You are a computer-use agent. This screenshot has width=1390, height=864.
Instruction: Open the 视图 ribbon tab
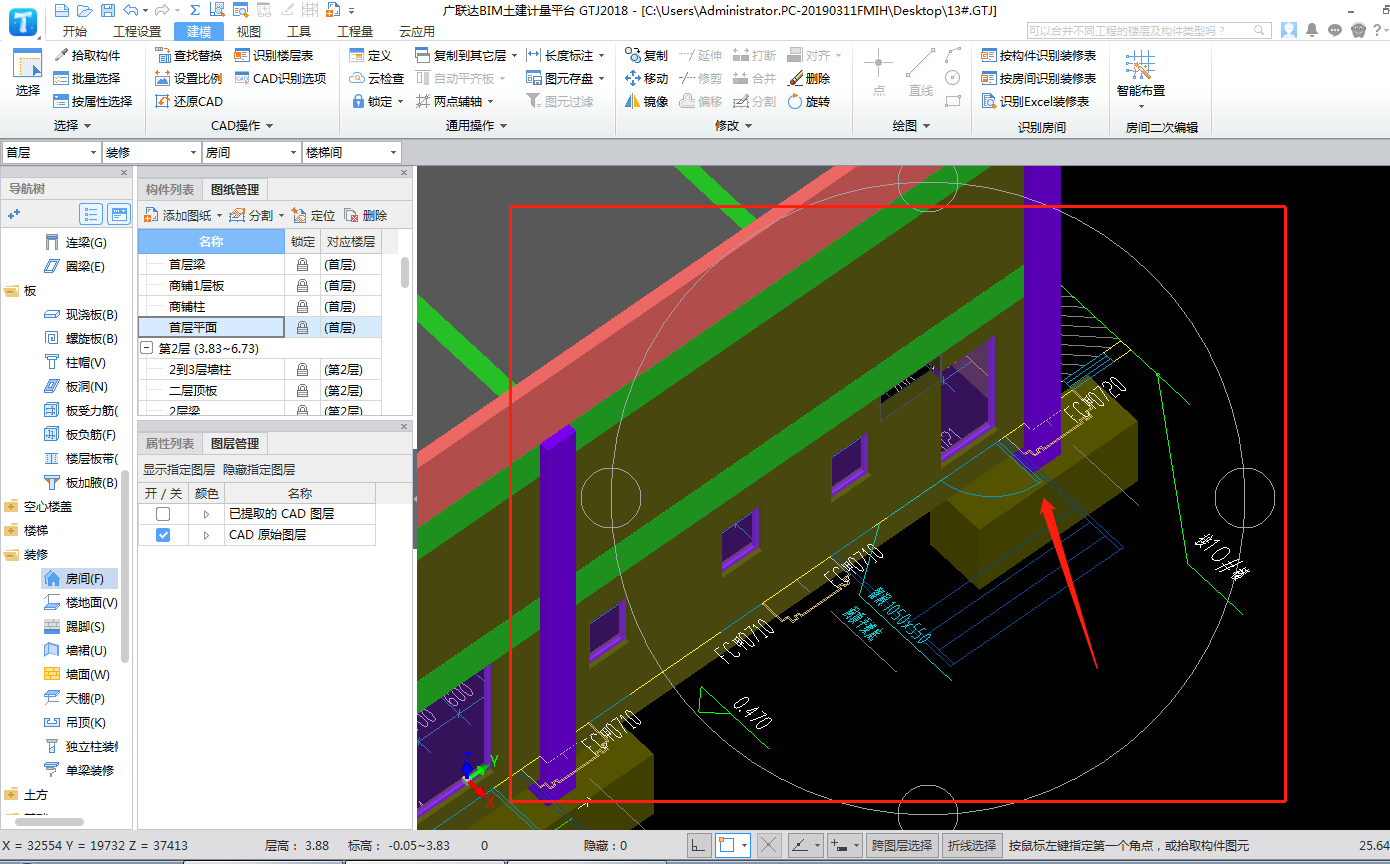(249, 31)
